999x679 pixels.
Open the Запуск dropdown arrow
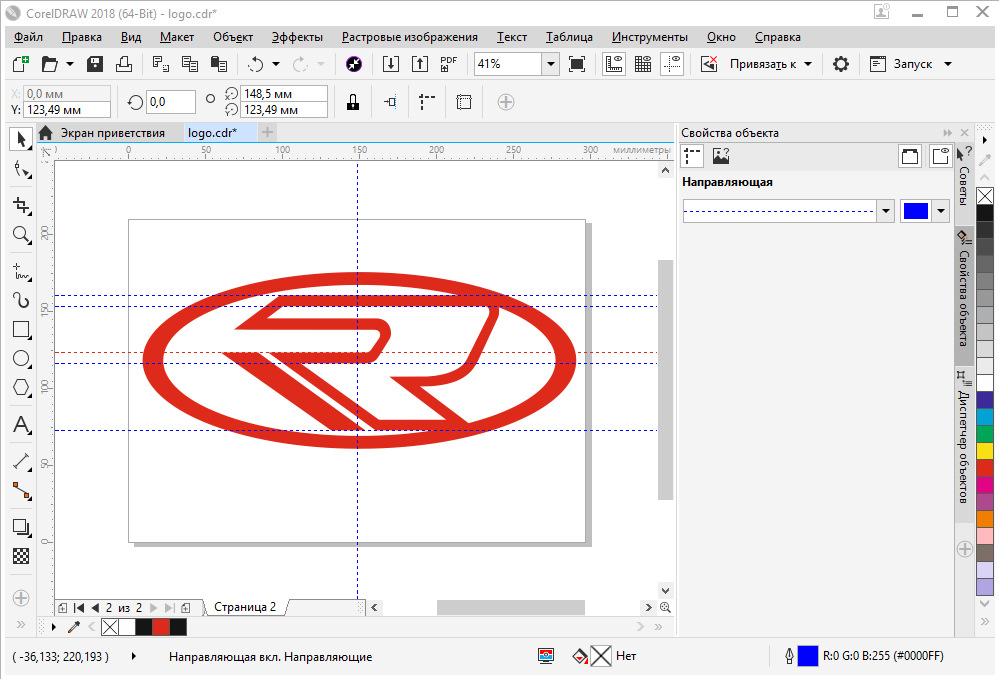click(x=948, y=64)
